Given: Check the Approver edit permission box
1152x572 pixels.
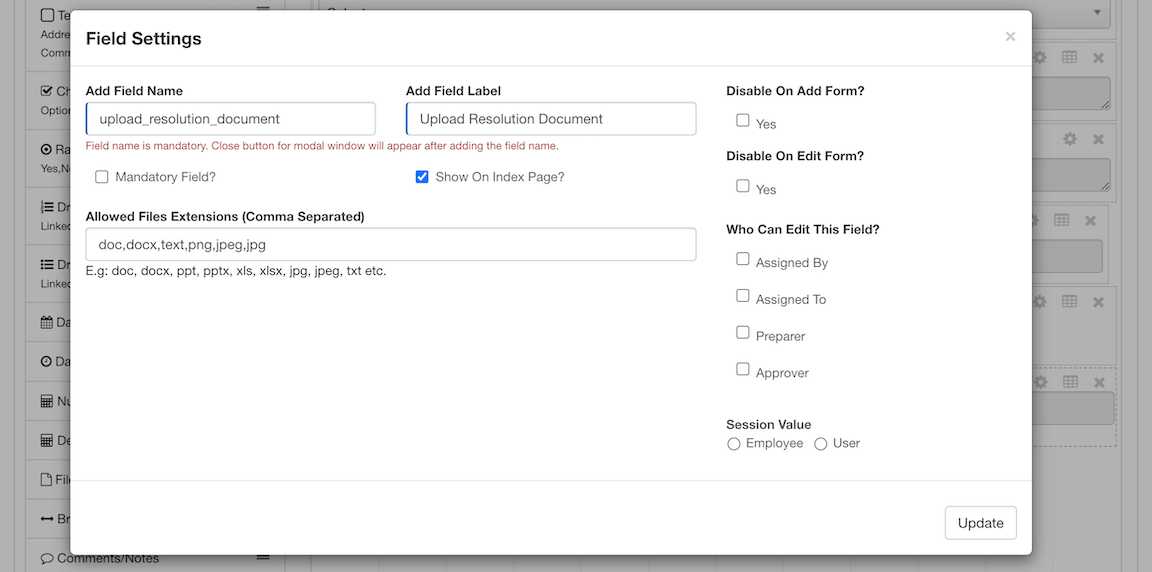Looking at the screenshot, I should 743,369.
